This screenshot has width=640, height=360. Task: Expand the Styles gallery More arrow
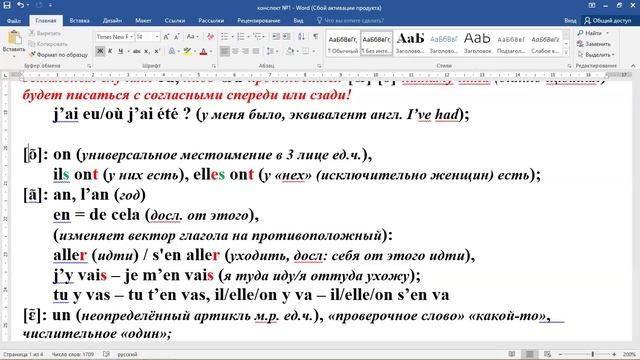[566, 52]
